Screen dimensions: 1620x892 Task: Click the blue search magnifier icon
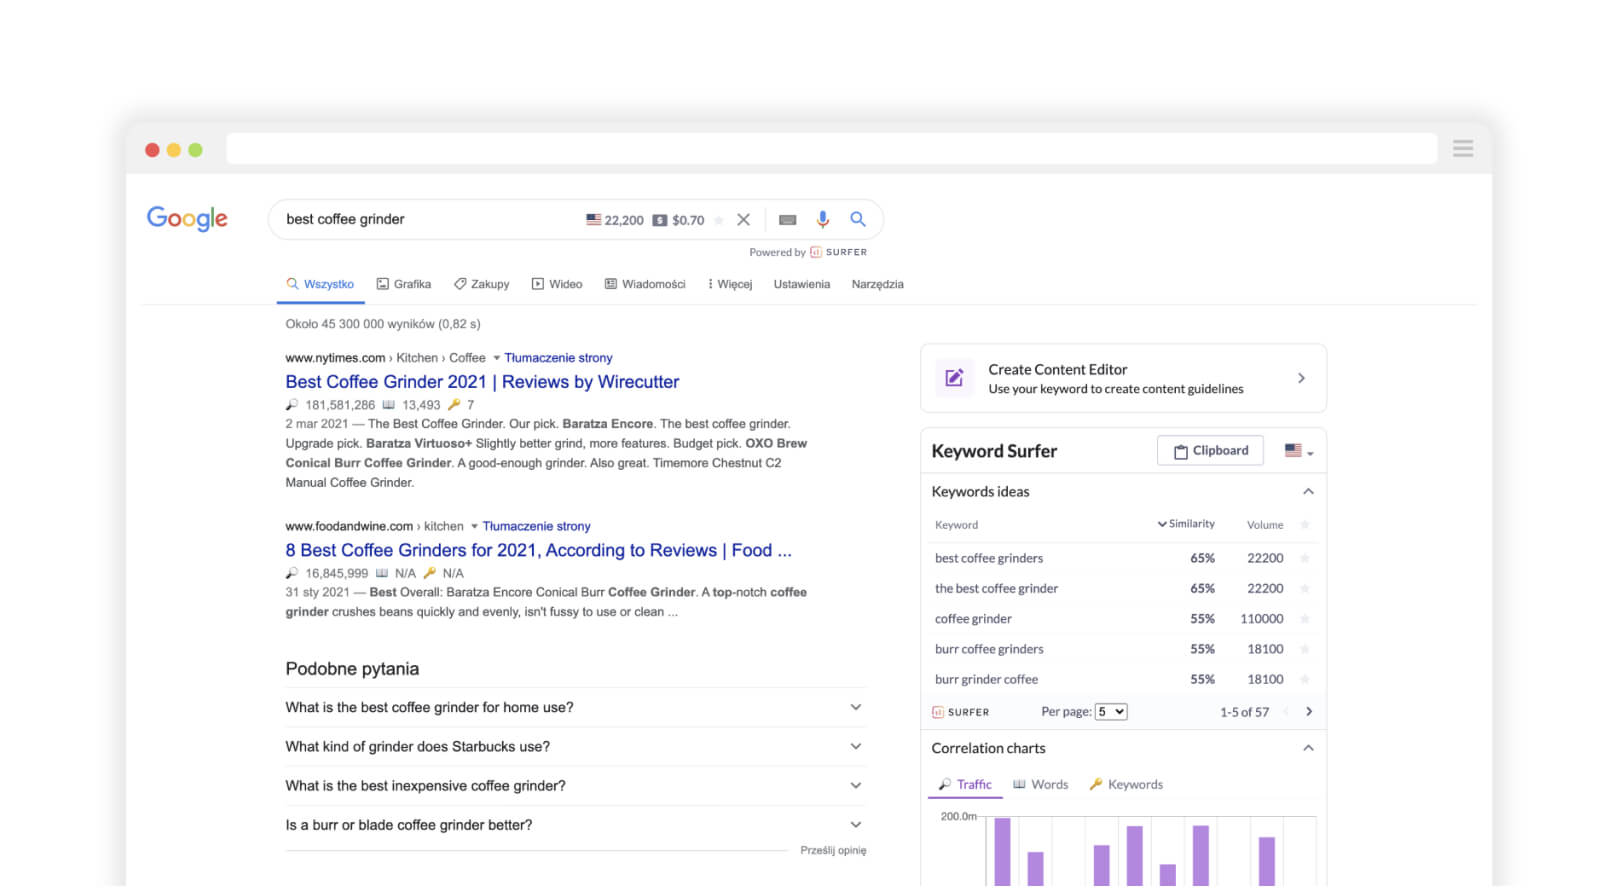point(857,219)
